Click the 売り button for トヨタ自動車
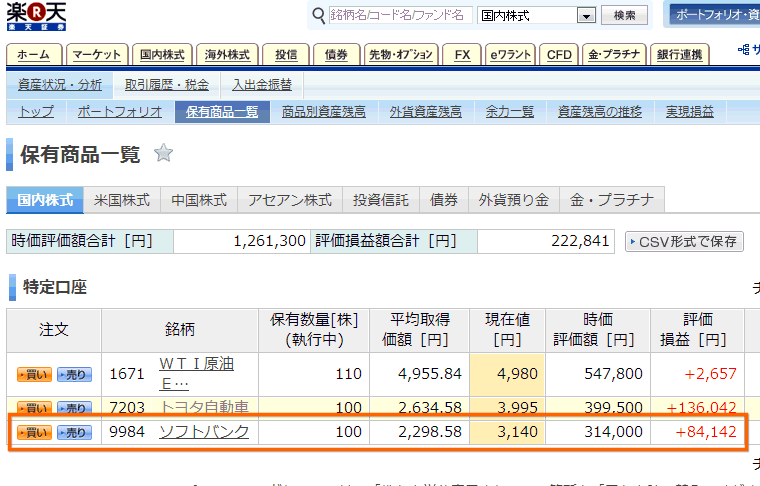The width and height of the screenshot is (760, 486). (74, 407)
